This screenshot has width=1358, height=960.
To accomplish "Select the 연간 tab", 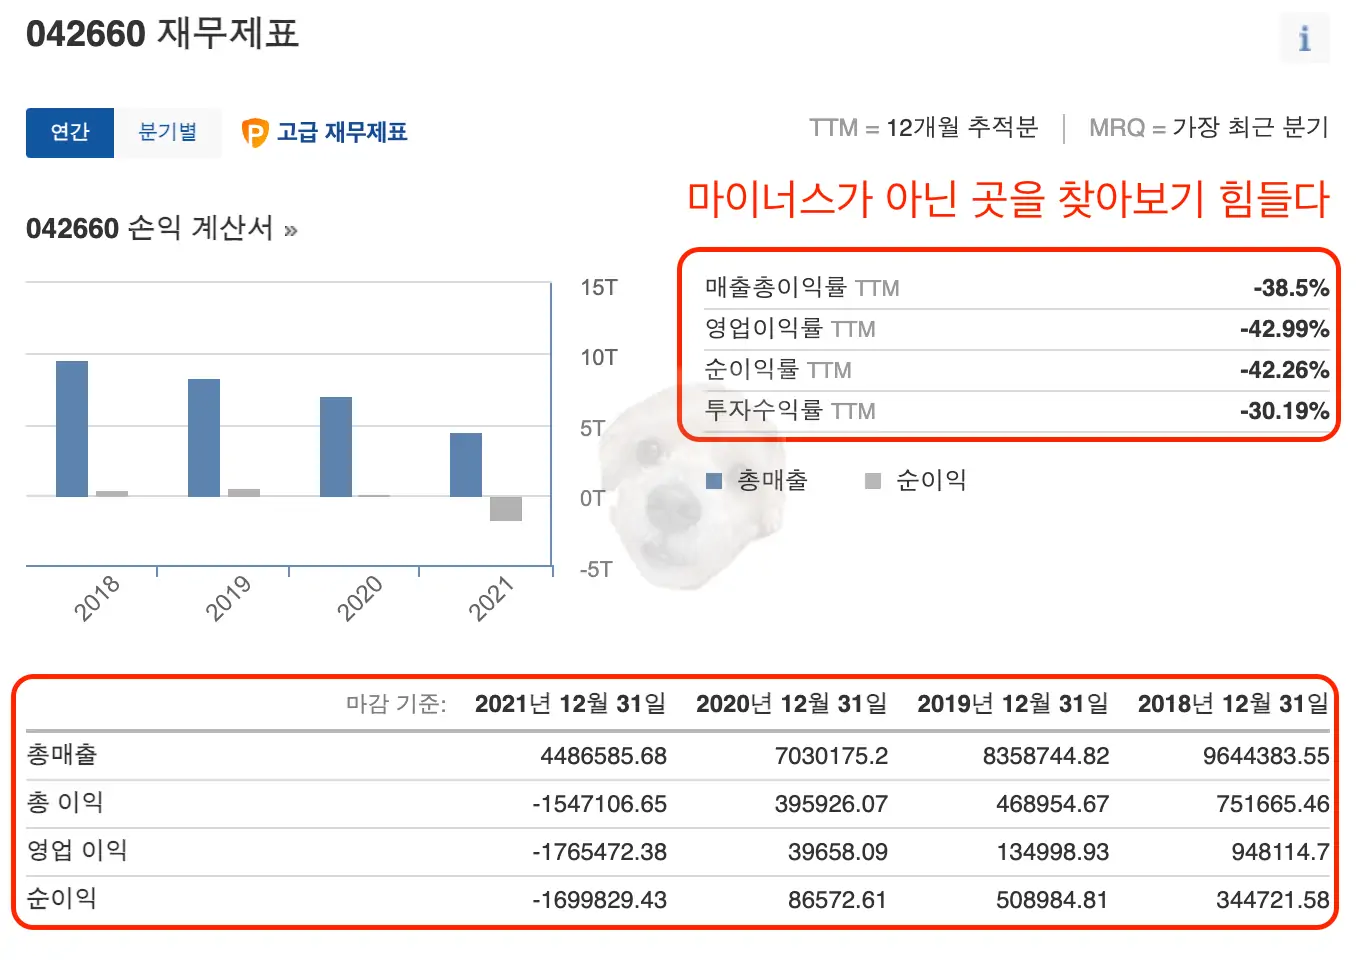I will pos(69,132).
